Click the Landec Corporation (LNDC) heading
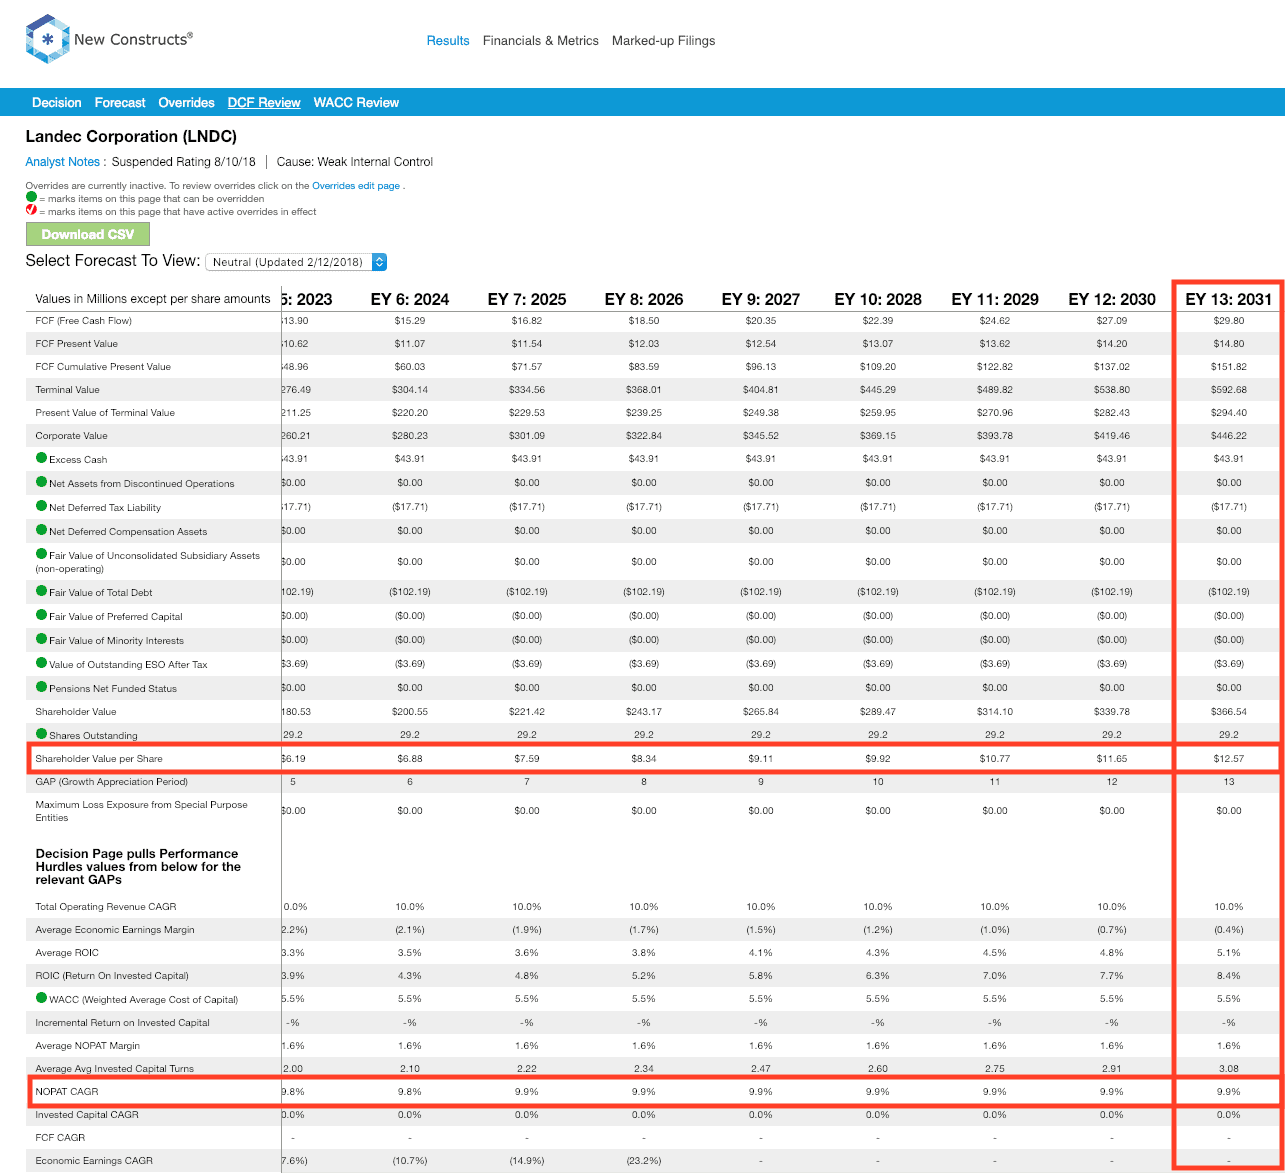 (131, 136)
